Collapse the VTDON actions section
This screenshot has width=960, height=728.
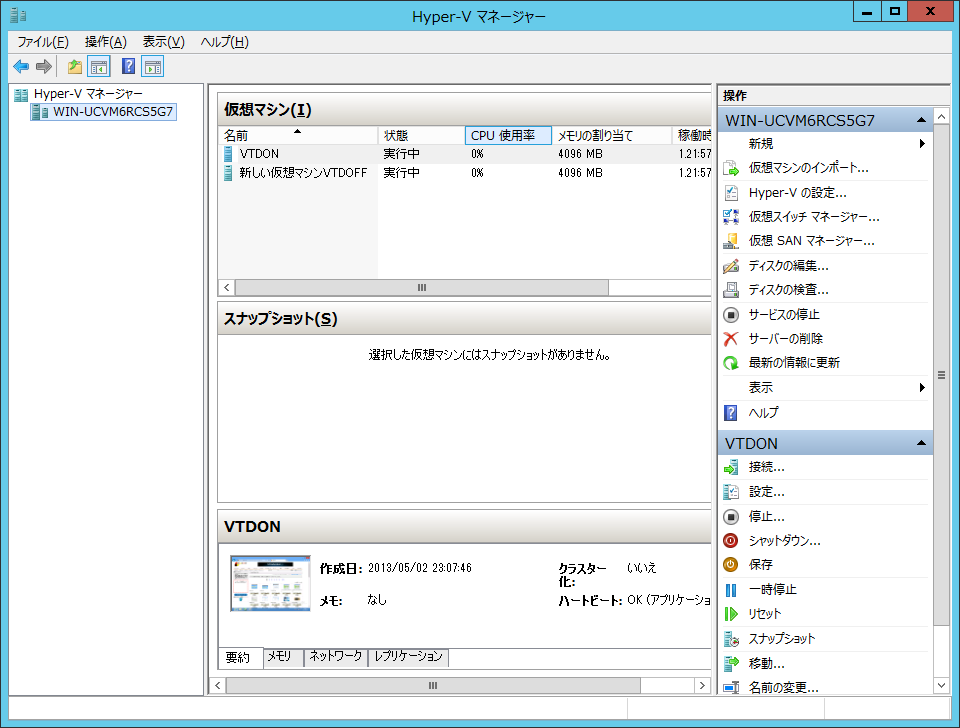[x=921, y=443]
